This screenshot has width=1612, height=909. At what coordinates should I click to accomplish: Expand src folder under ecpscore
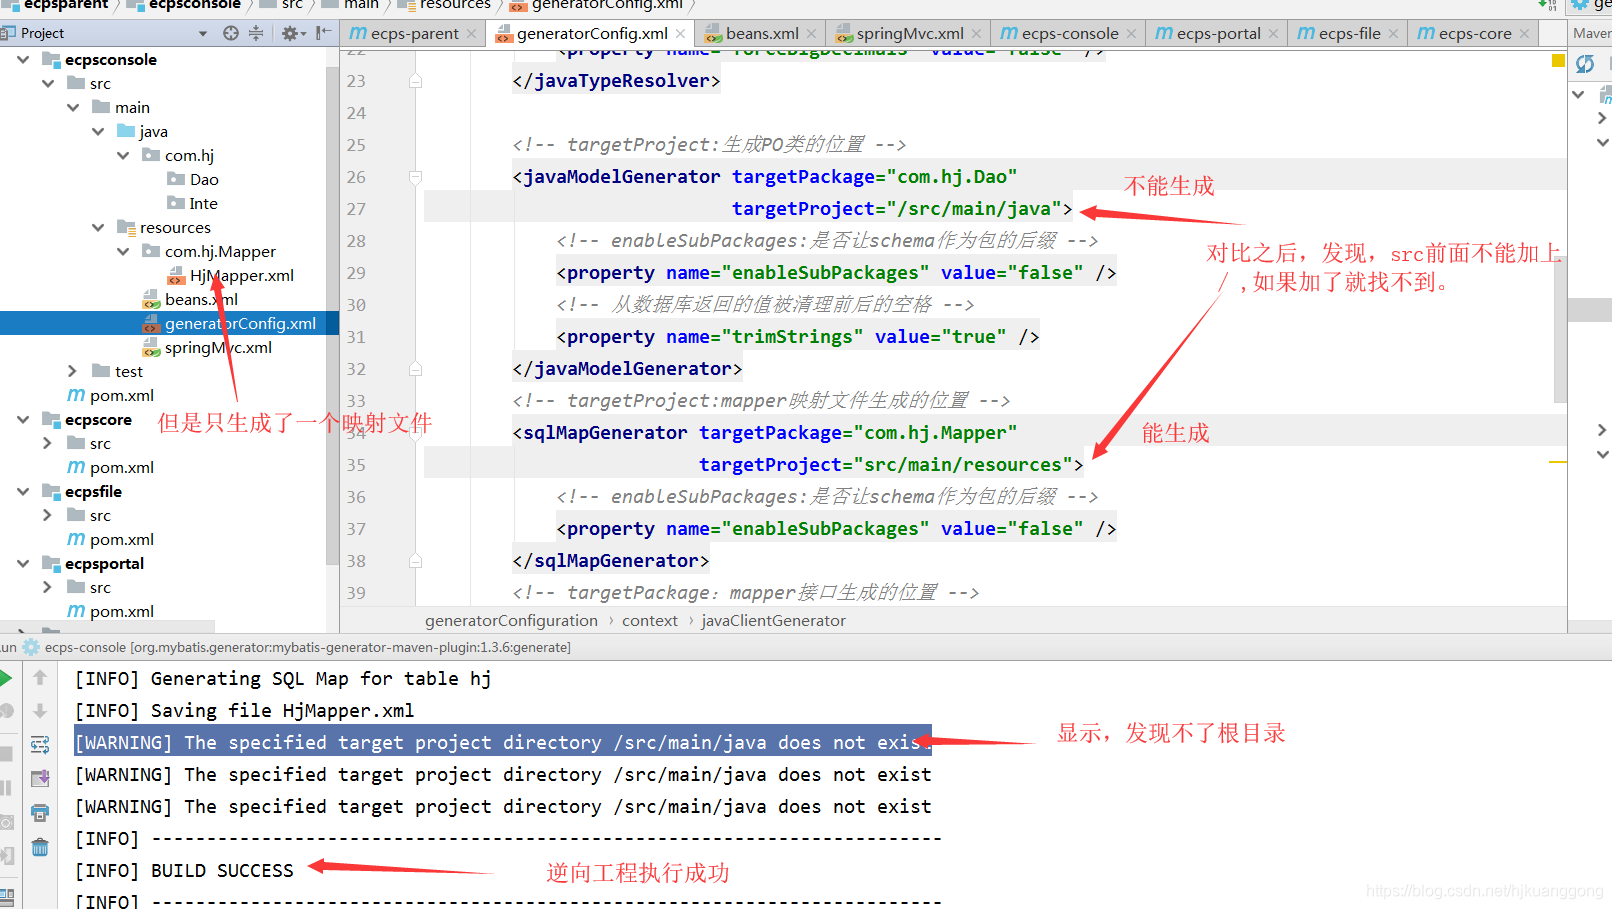tap(47, 443)
